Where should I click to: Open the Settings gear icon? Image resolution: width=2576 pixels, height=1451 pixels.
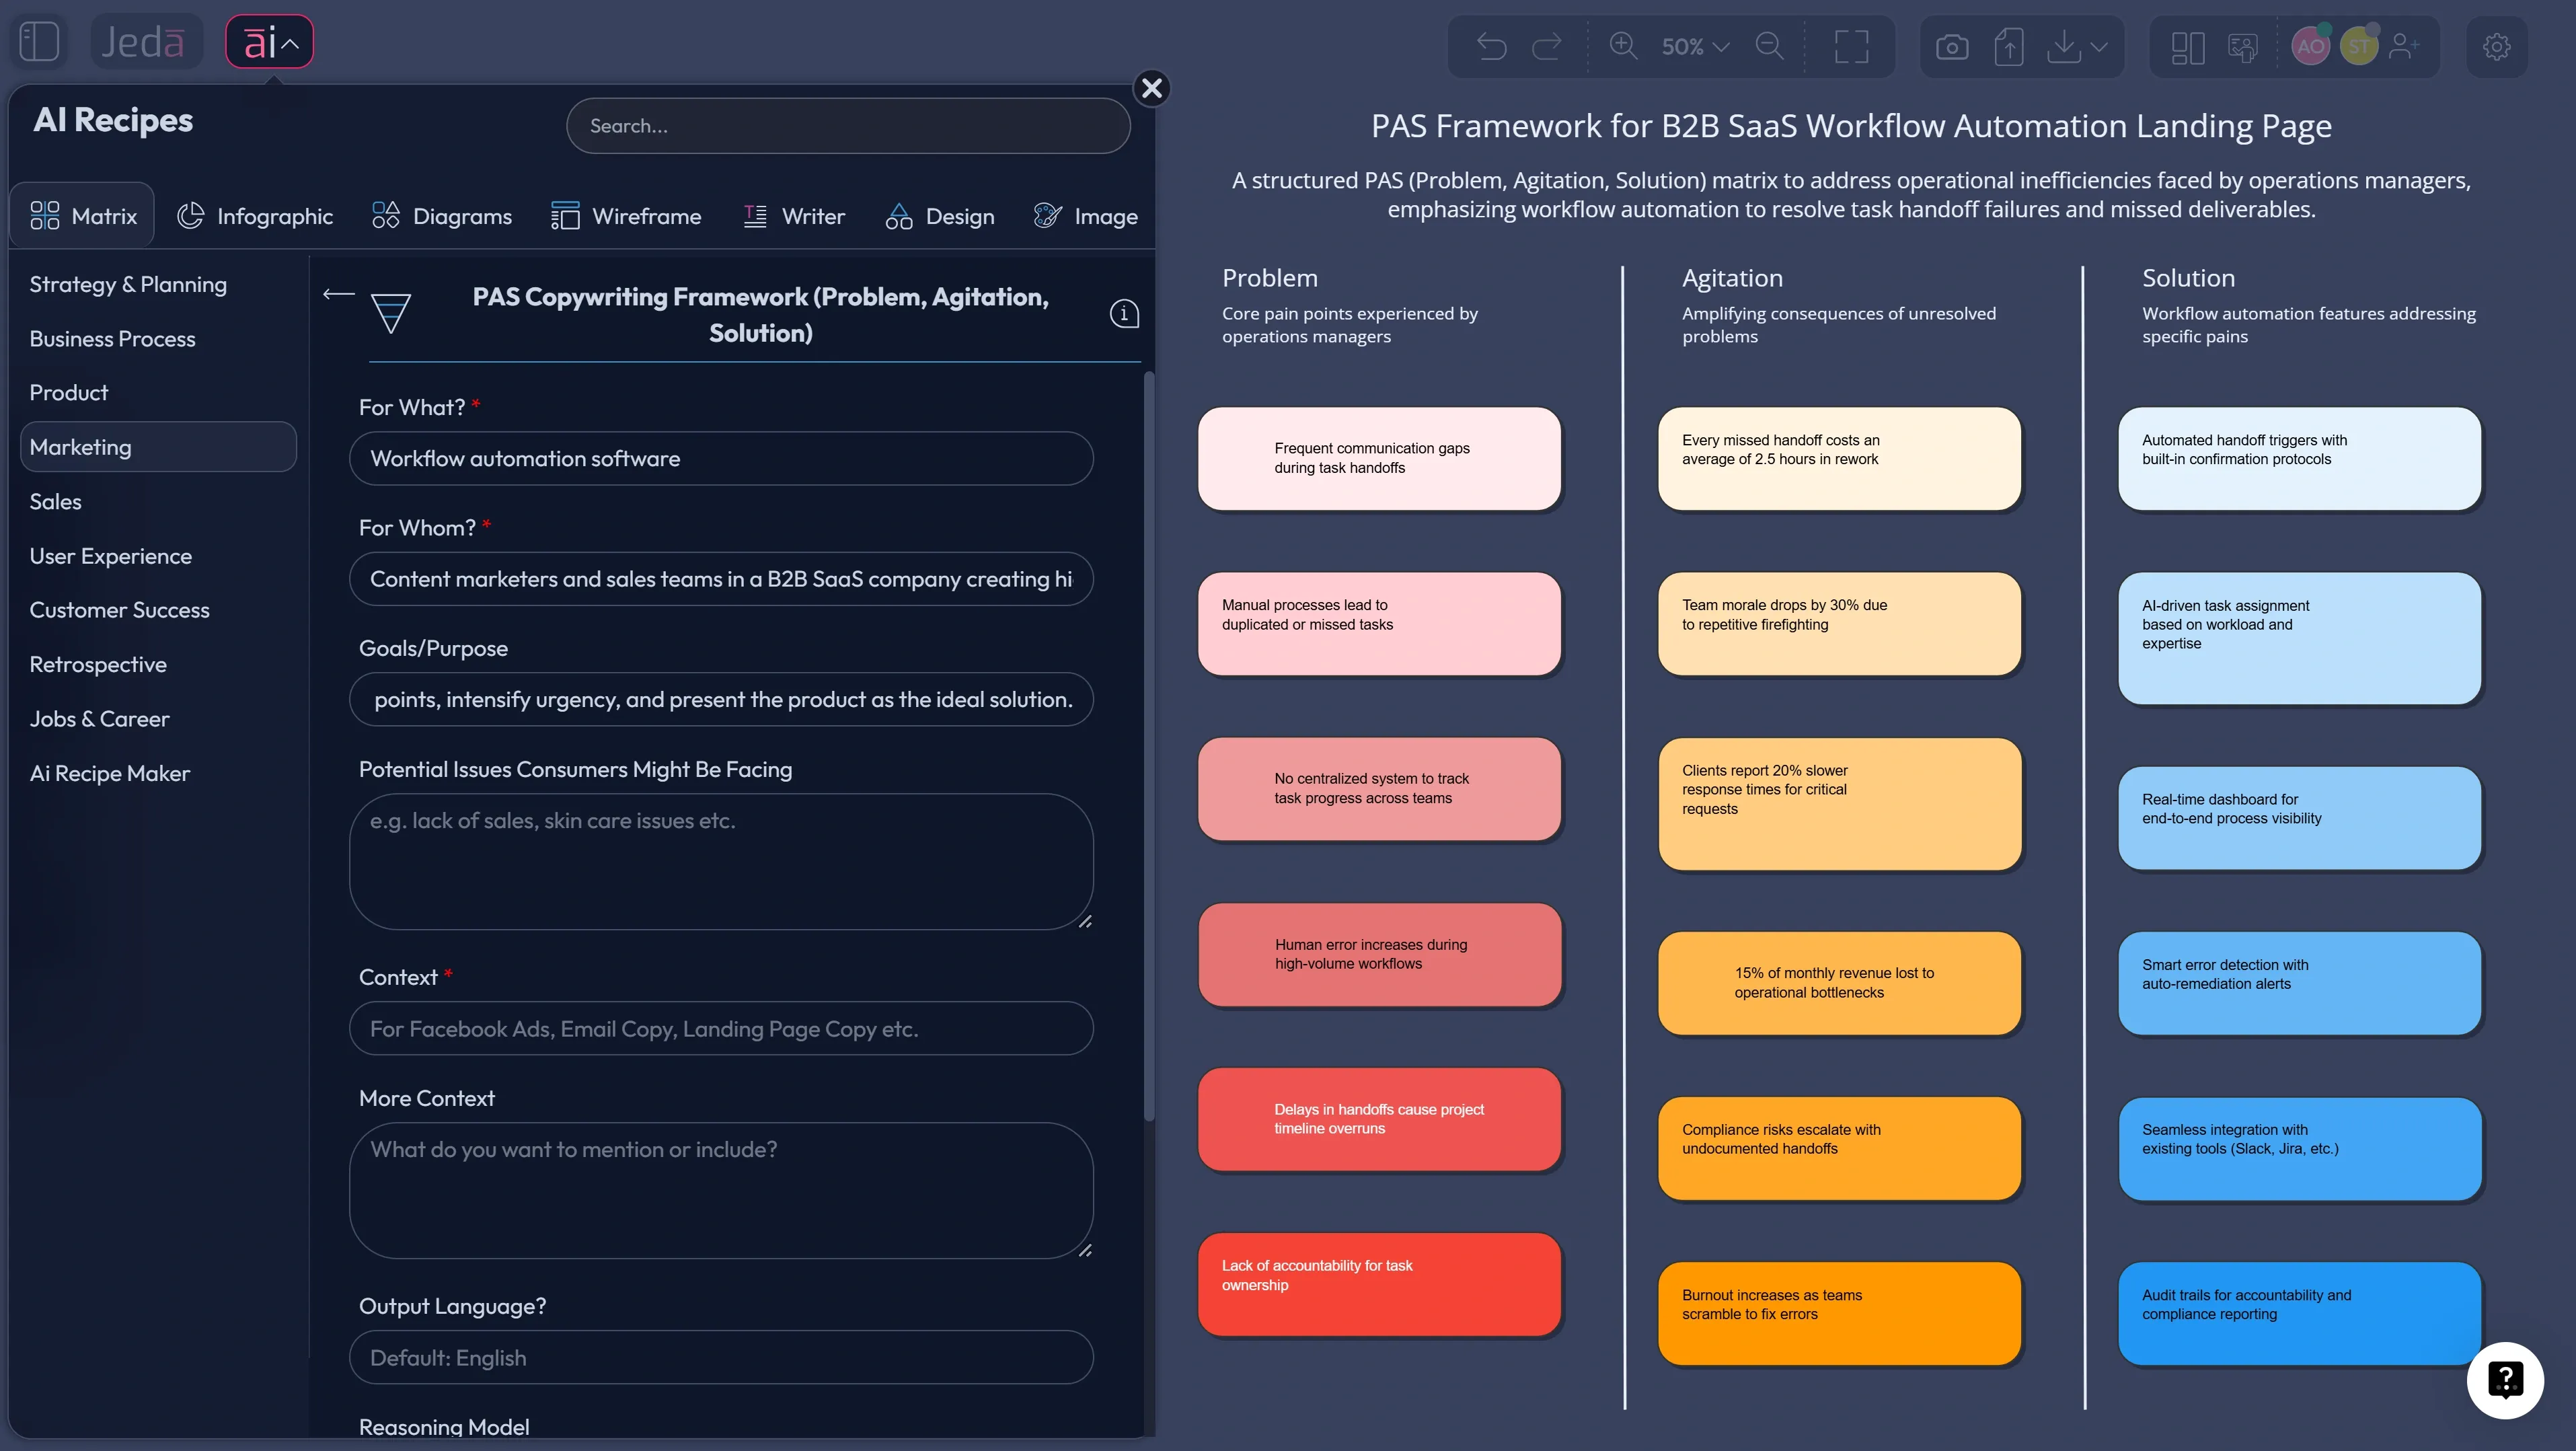(x=2496, y=46)
